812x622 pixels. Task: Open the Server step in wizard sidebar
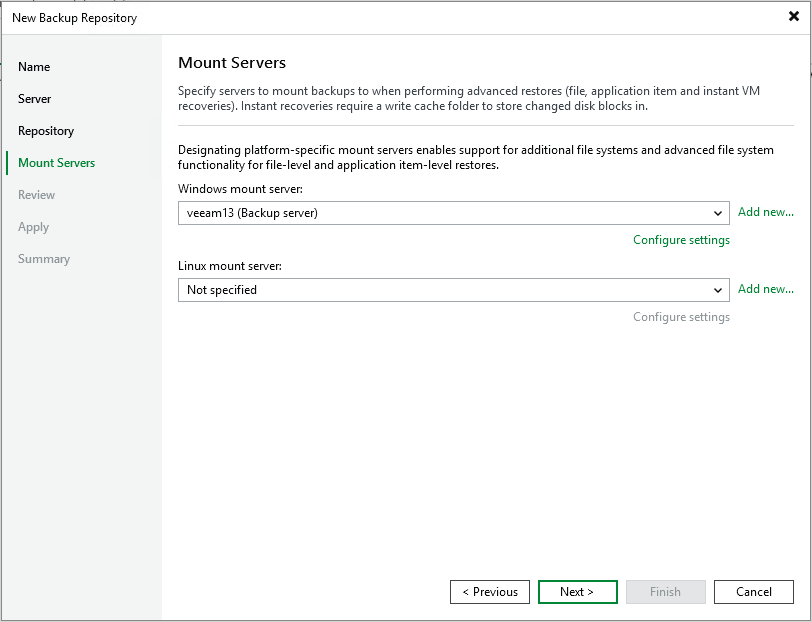[35, 99]
